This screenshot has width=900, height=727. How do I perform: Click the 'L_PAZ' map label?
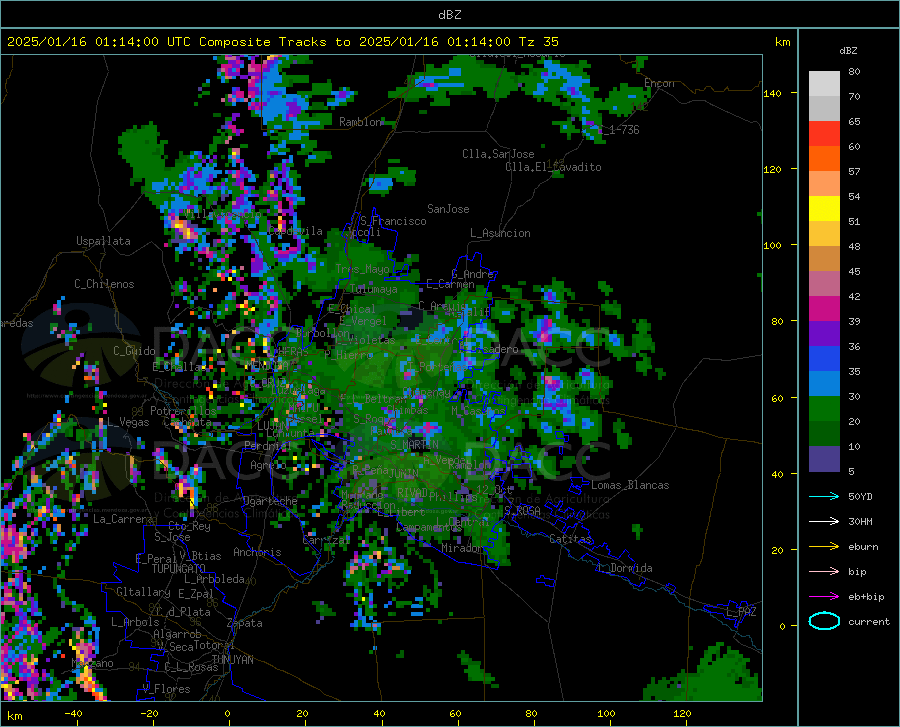[741, 612]
